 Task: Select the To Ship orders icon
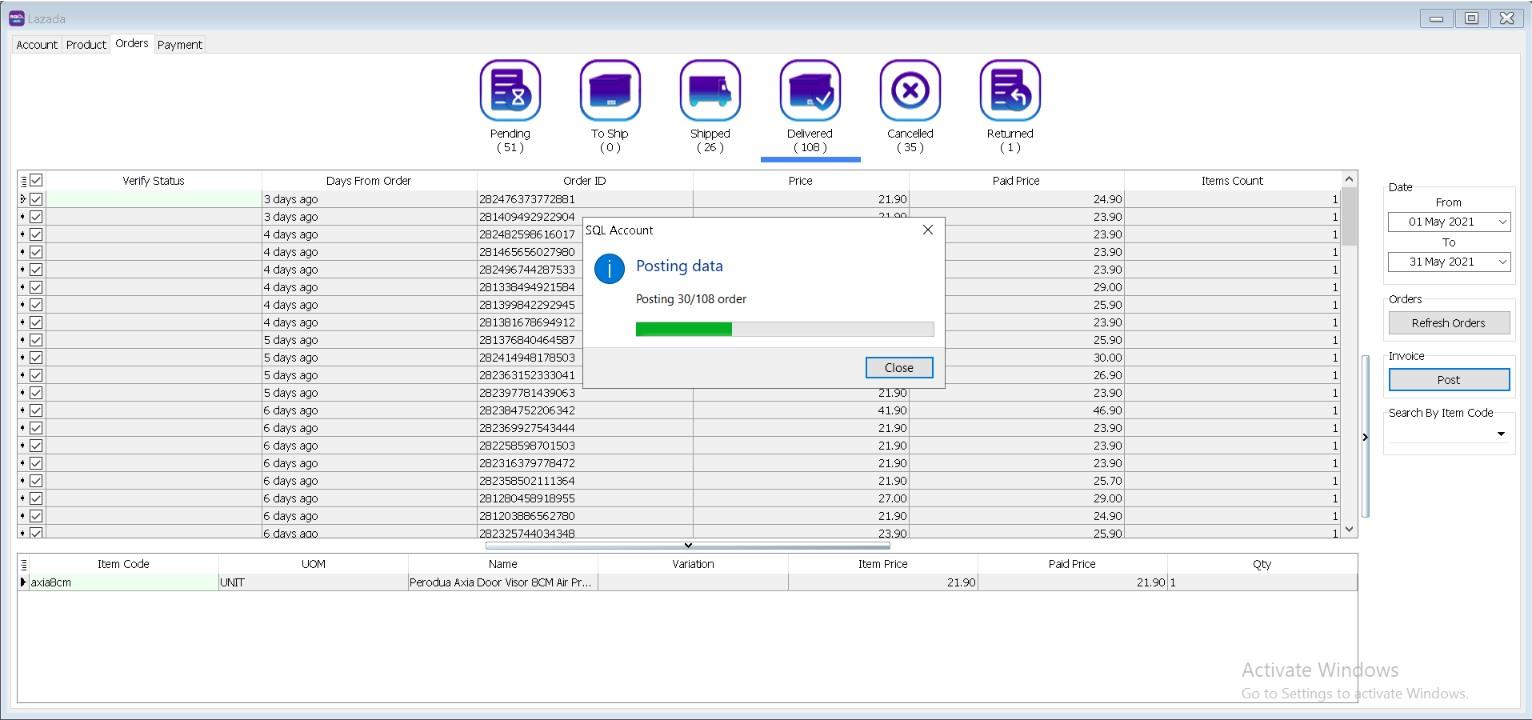610,91
